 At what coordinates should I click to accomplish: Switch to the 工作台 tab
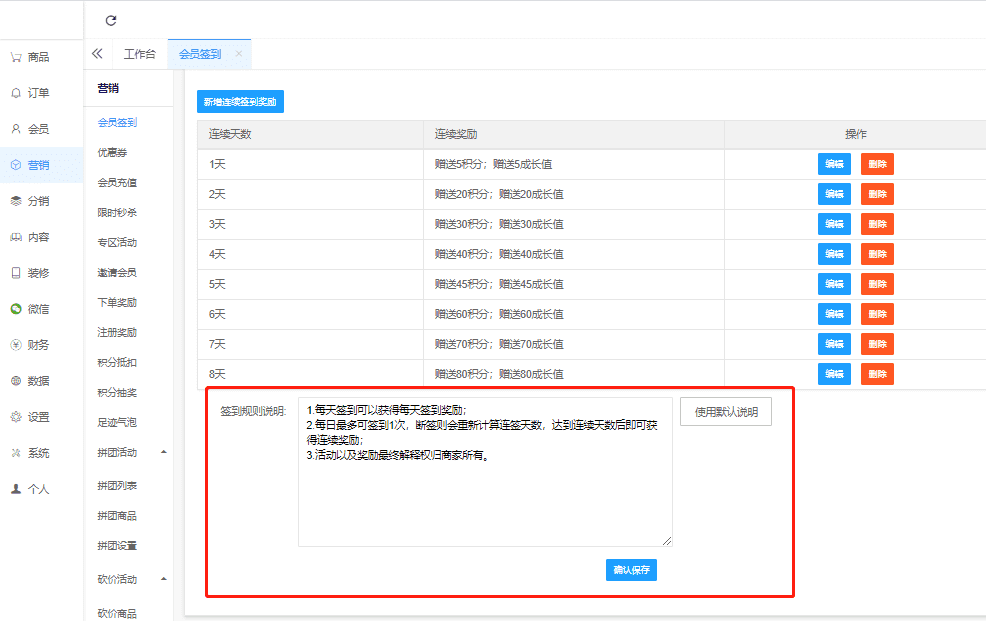pos(139,54)
